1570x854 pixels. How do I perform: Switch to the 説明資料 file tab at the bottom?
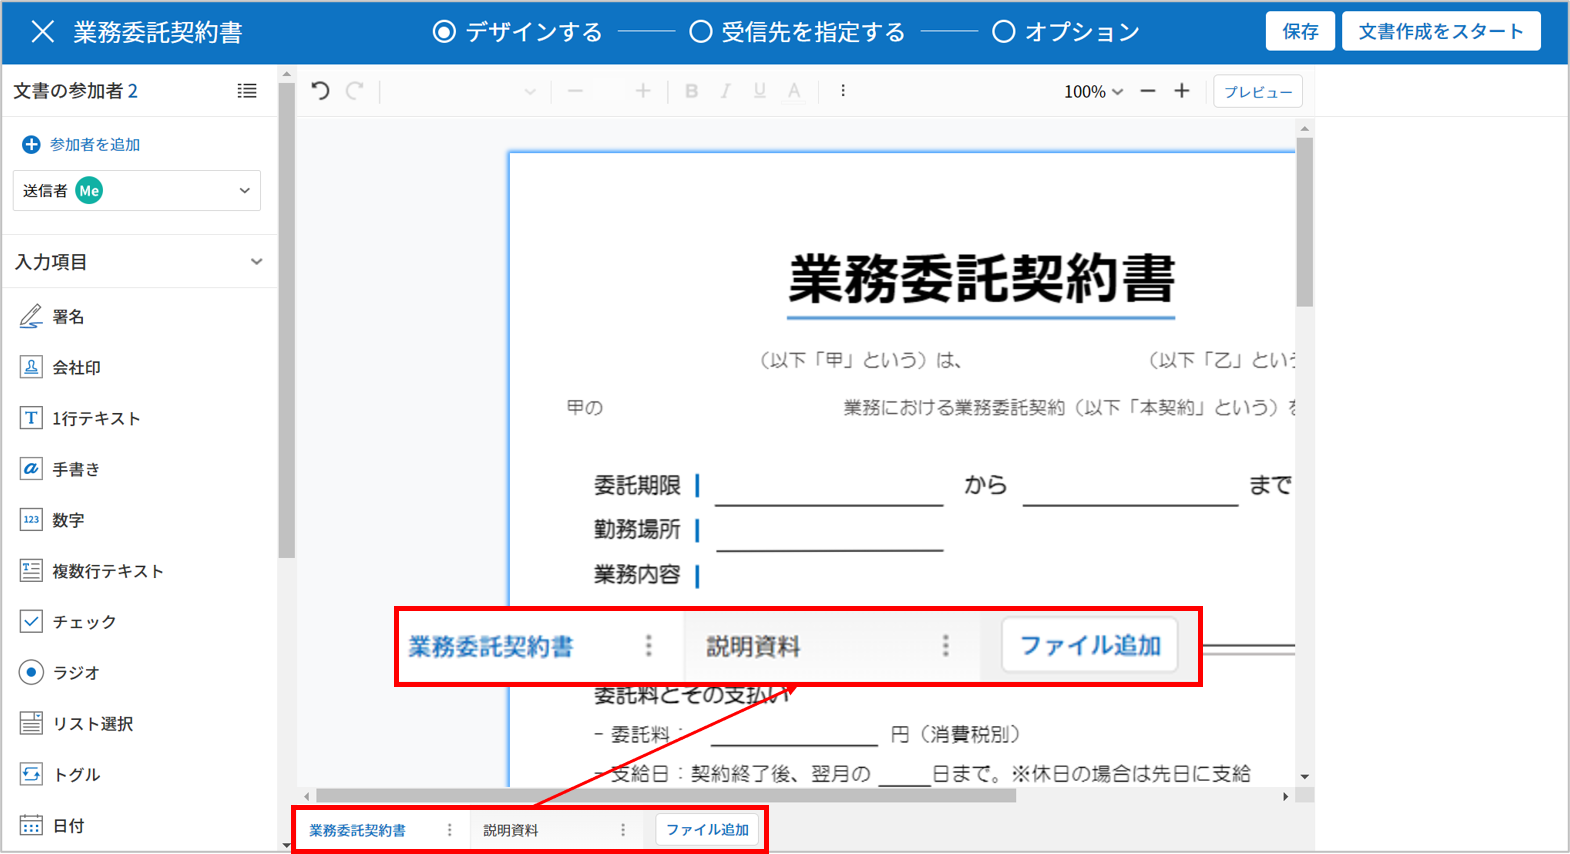point(511,830)
